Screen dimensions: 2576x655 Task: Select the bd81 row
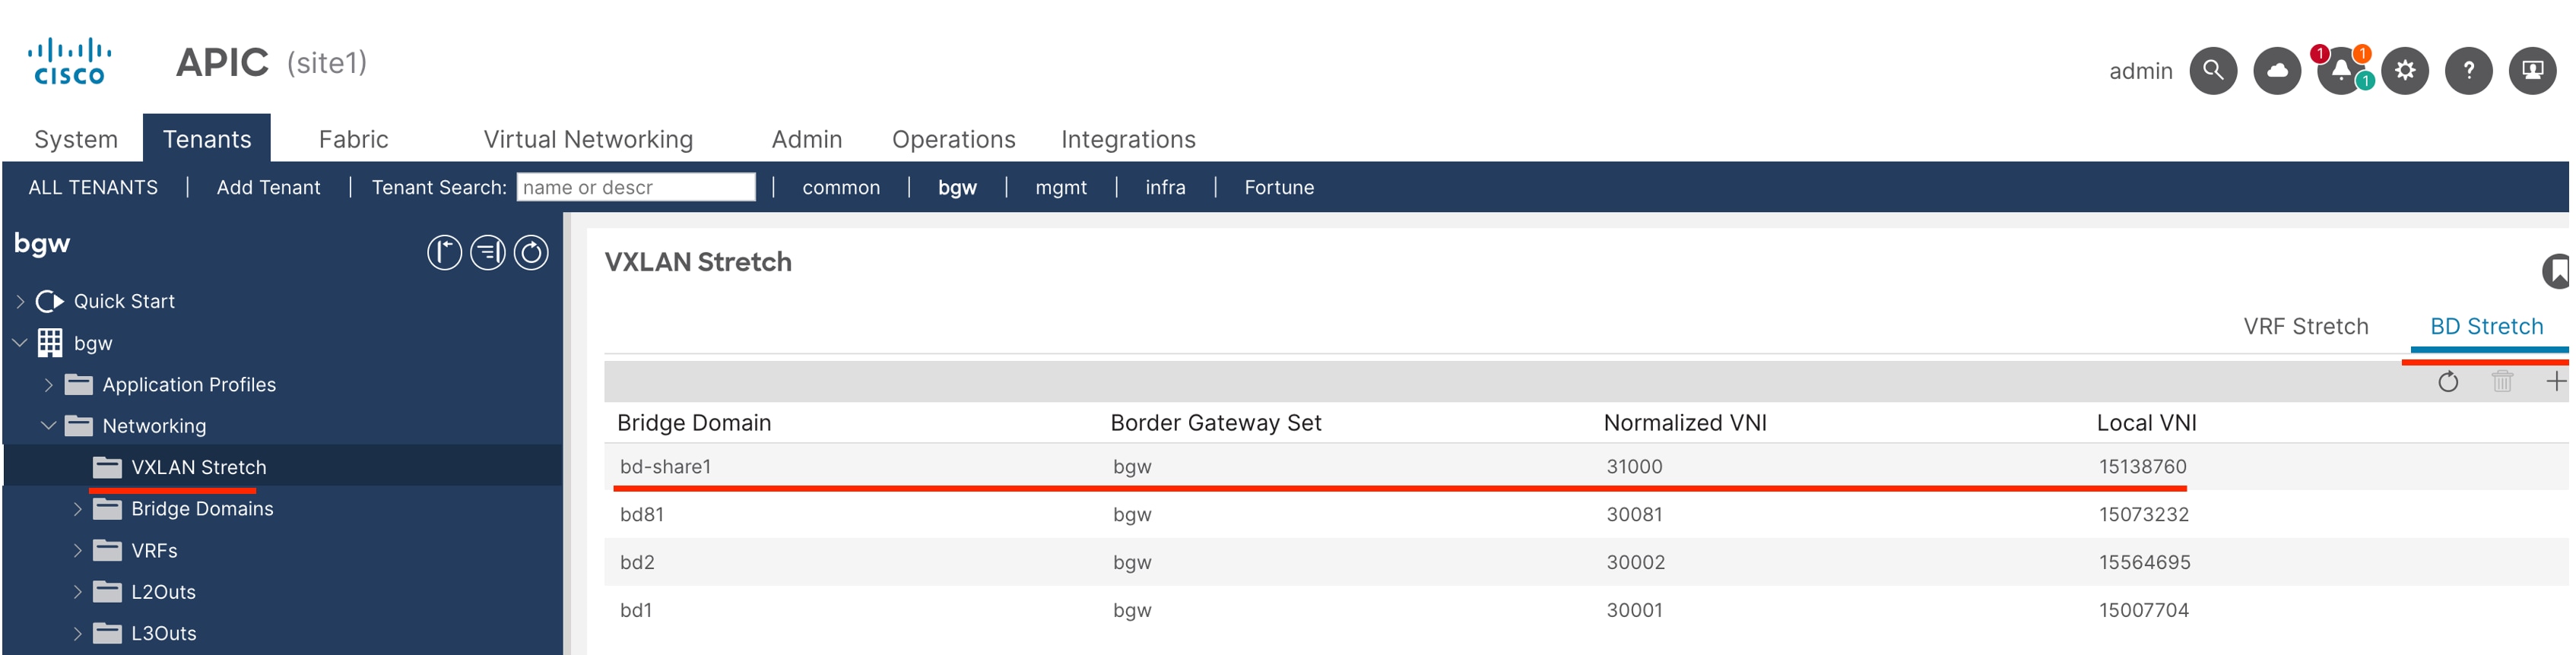coord(1586,514)
